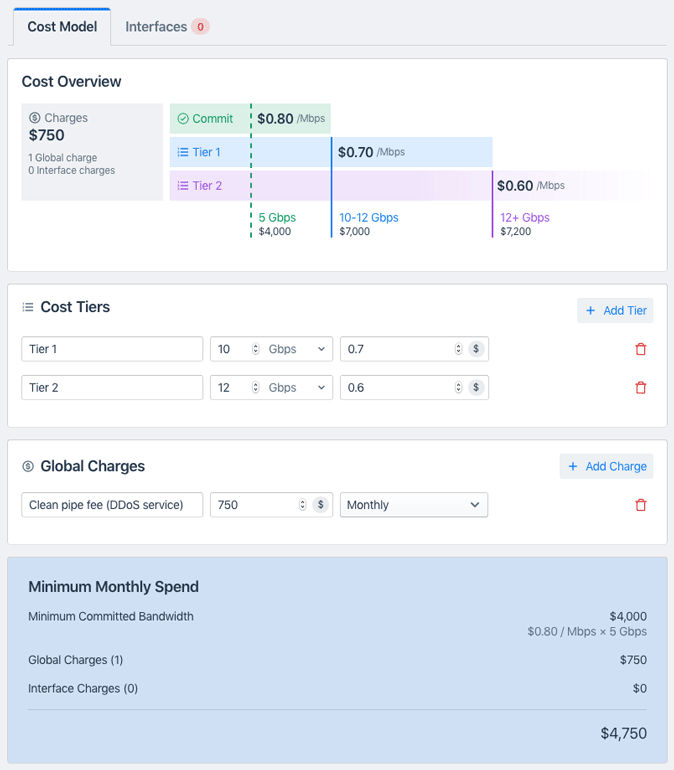
Task: Expand the Monthly frequency dropdown
Action: click(413, 505)
